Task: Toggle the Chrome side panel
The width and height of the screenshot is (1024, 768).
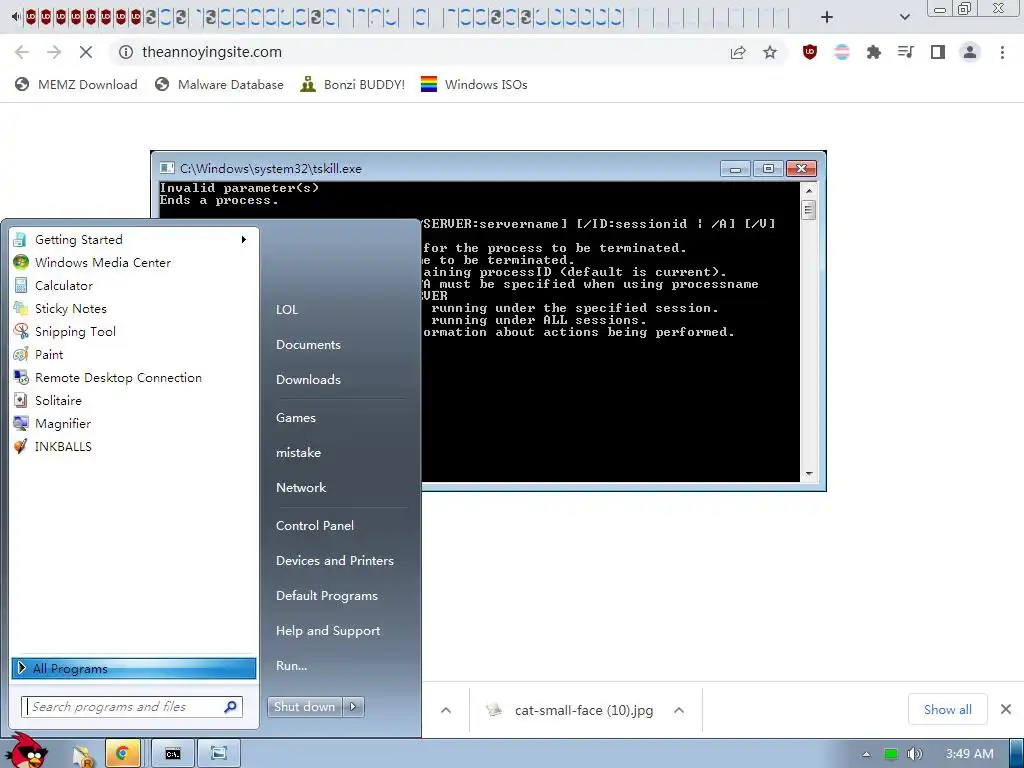Action: 938,52
